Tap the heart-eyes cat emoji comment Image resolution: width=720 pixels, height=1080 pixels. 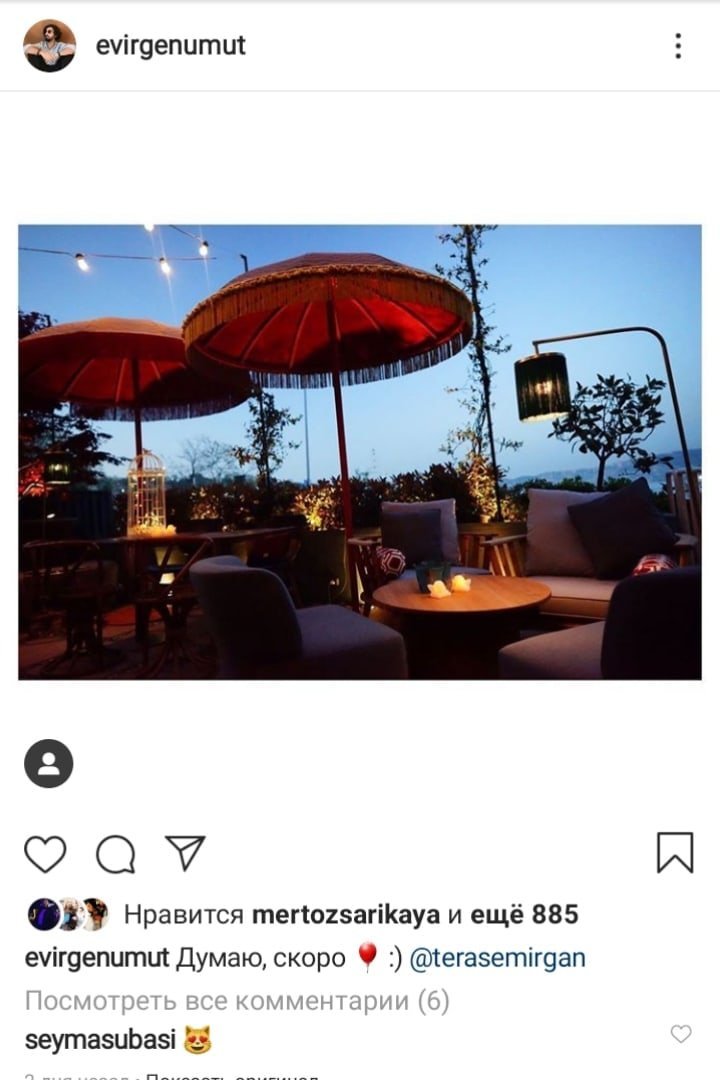[198, 1039]
